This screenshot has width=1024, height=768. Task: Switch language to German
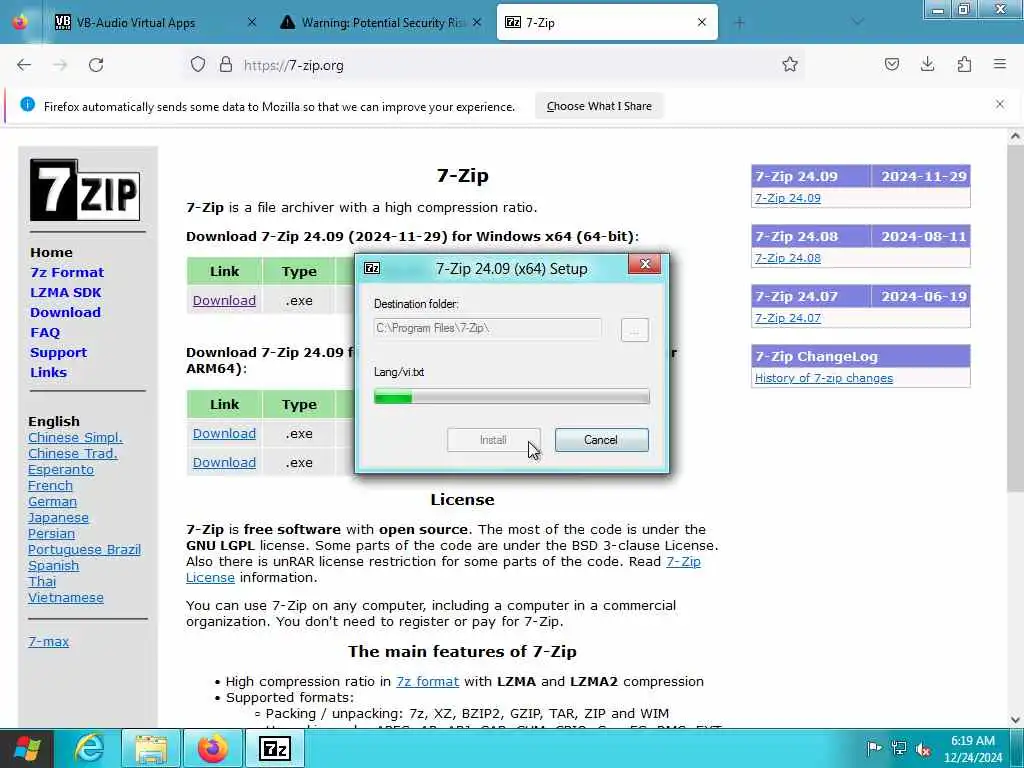52,502
